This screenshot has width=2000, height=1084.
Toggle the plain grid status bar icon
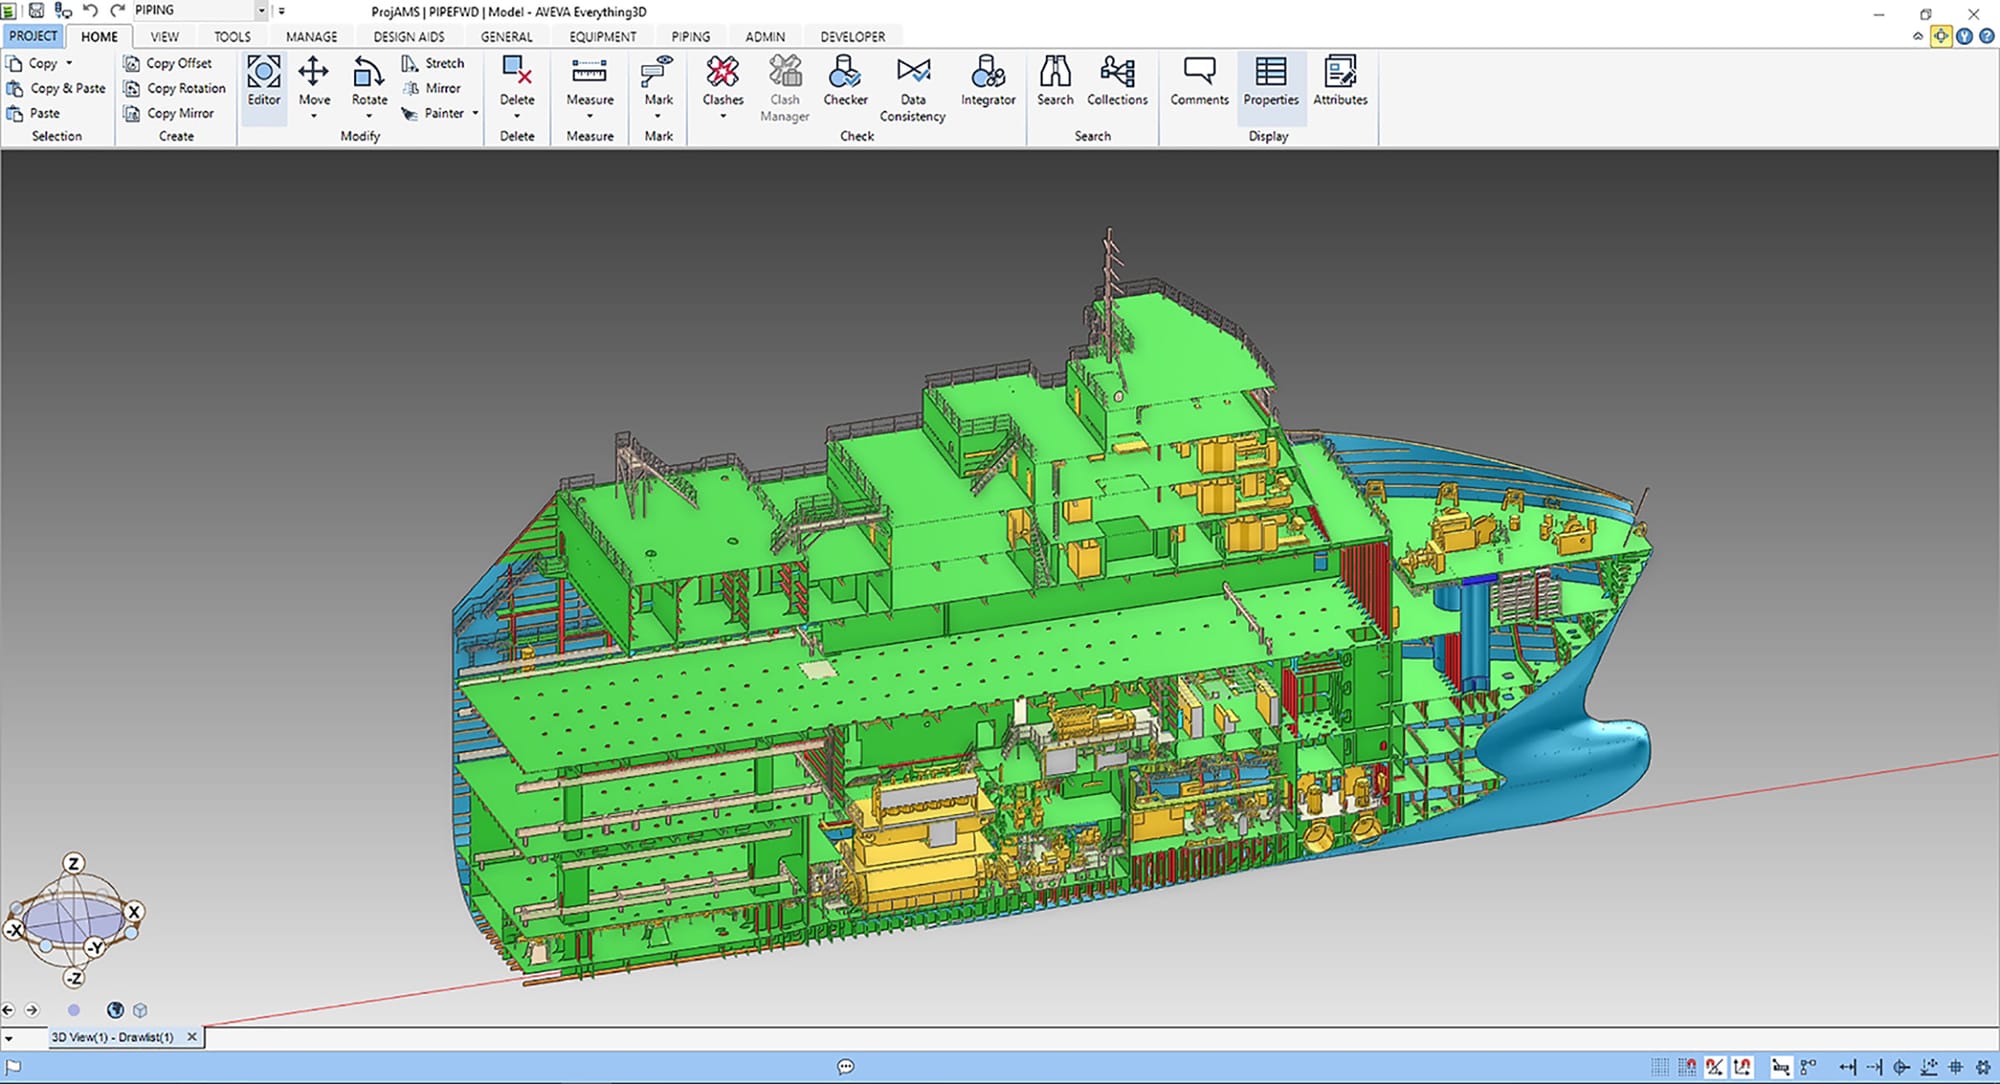pyautogui.click(x=1660, y=1067)
